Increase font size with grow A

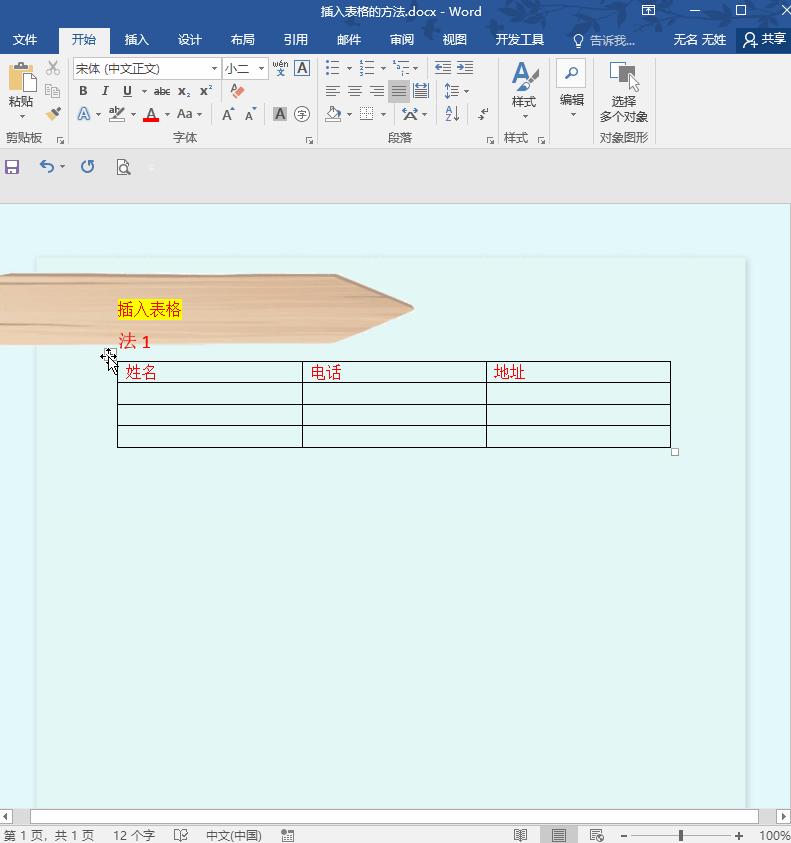[x=228, y=114]
